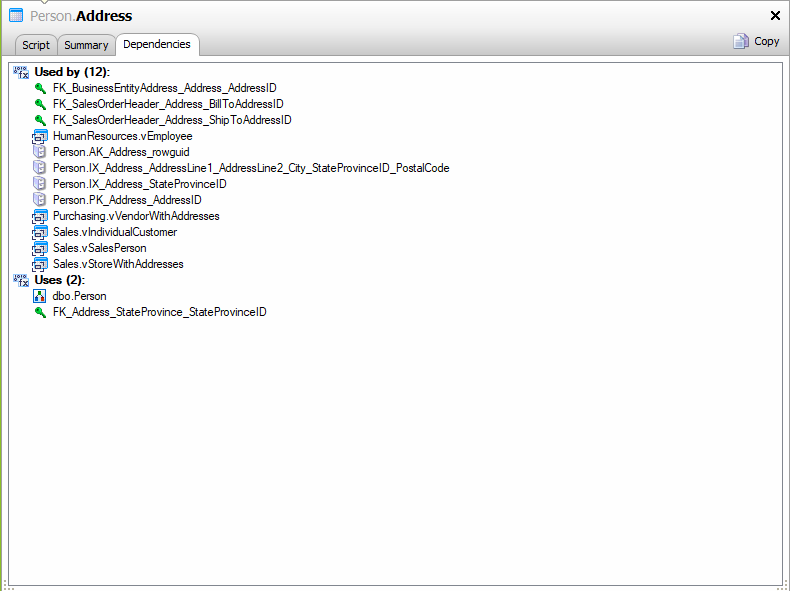Close the Person.Address panel

pos(775,16)
